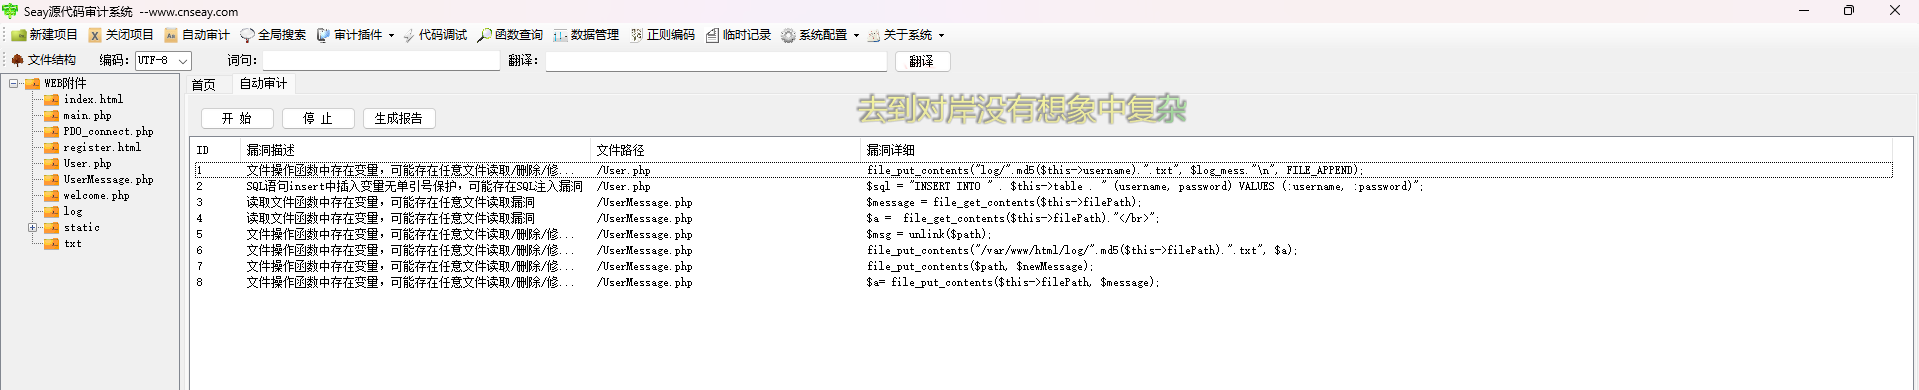Open 正则编码 regex encoding tool

662,35
